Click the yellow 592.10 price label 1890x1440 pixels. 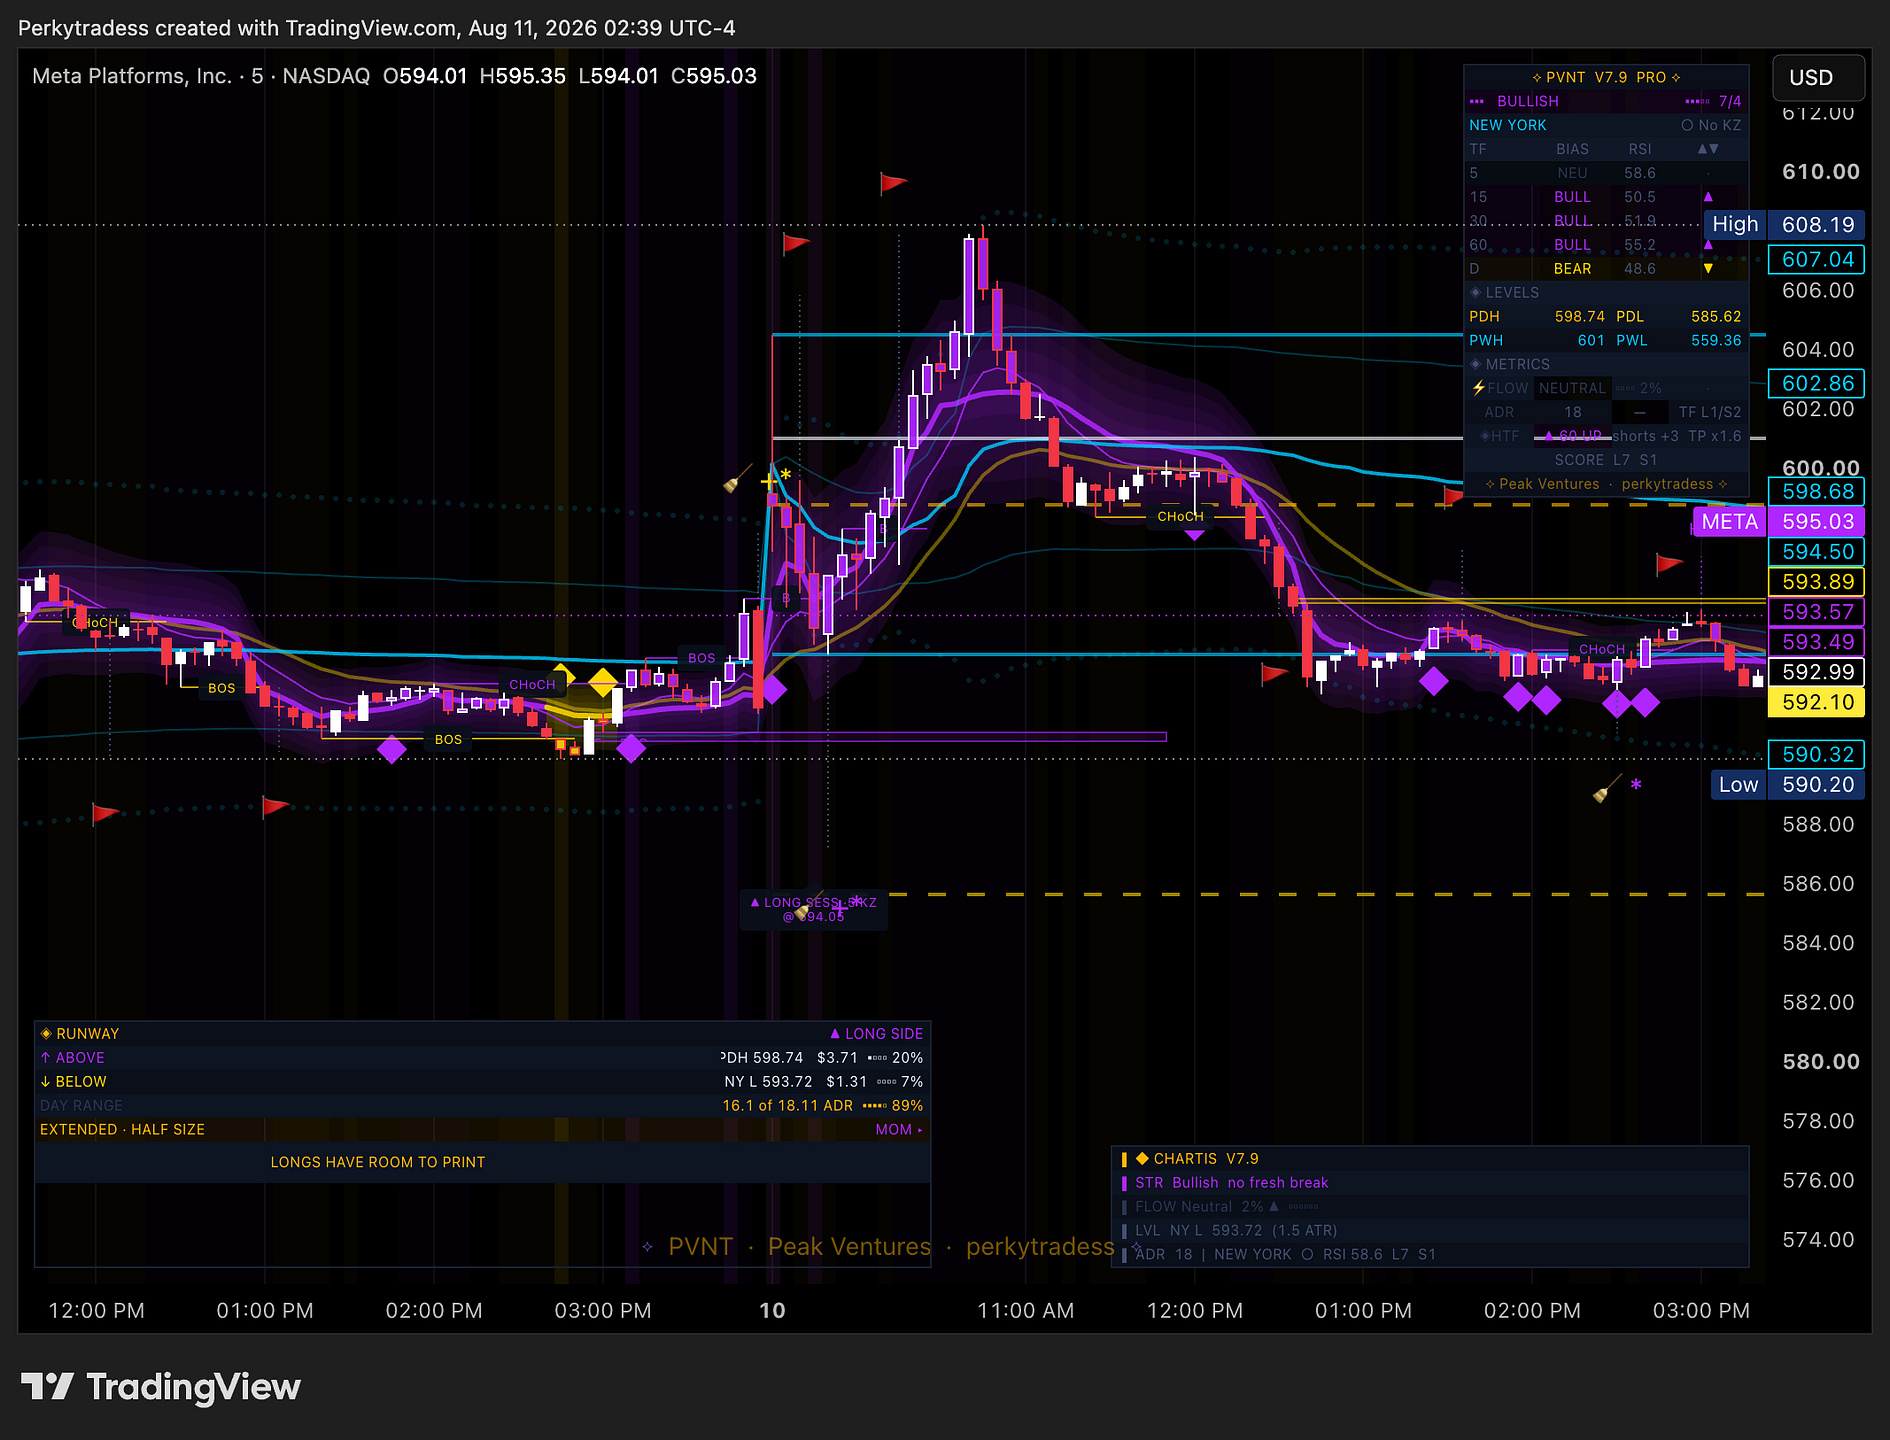pos(1817,702)
